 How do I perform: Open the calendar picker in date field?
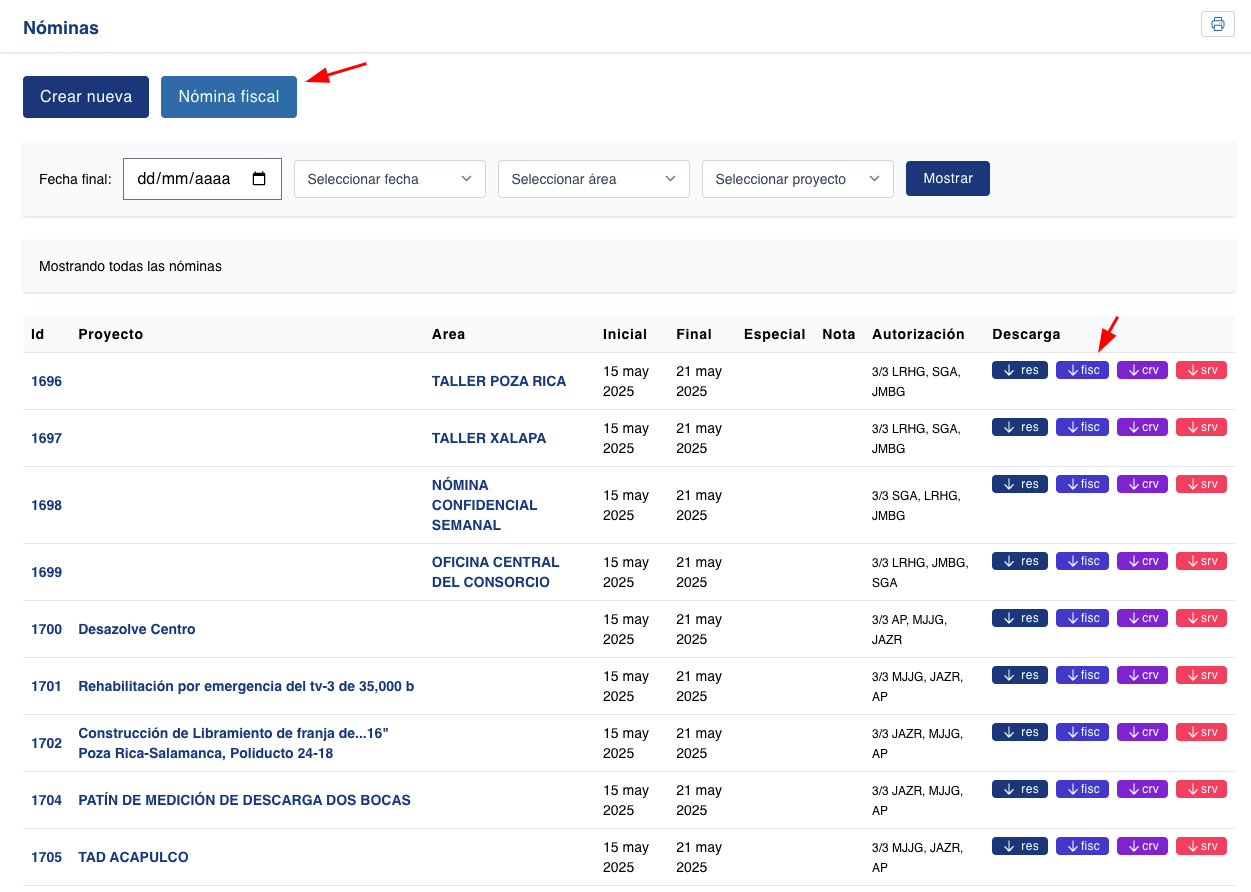coord(259,179)
